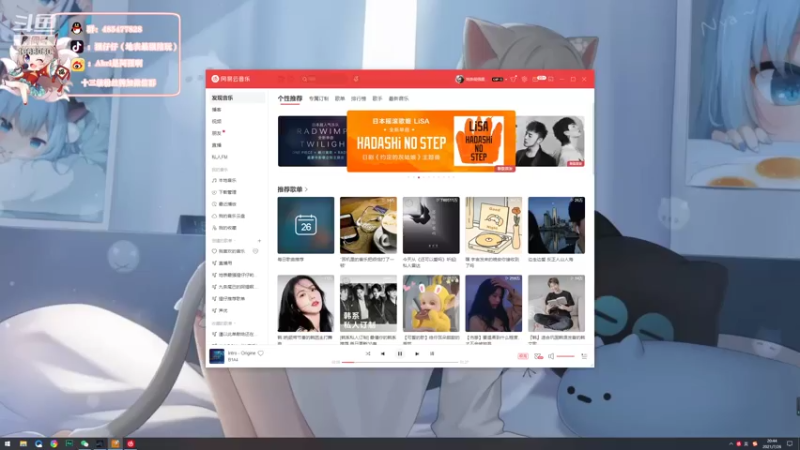Screen dimensions: 800x450
Task: Click the search box in the red title bar
Action: [324, 79]
